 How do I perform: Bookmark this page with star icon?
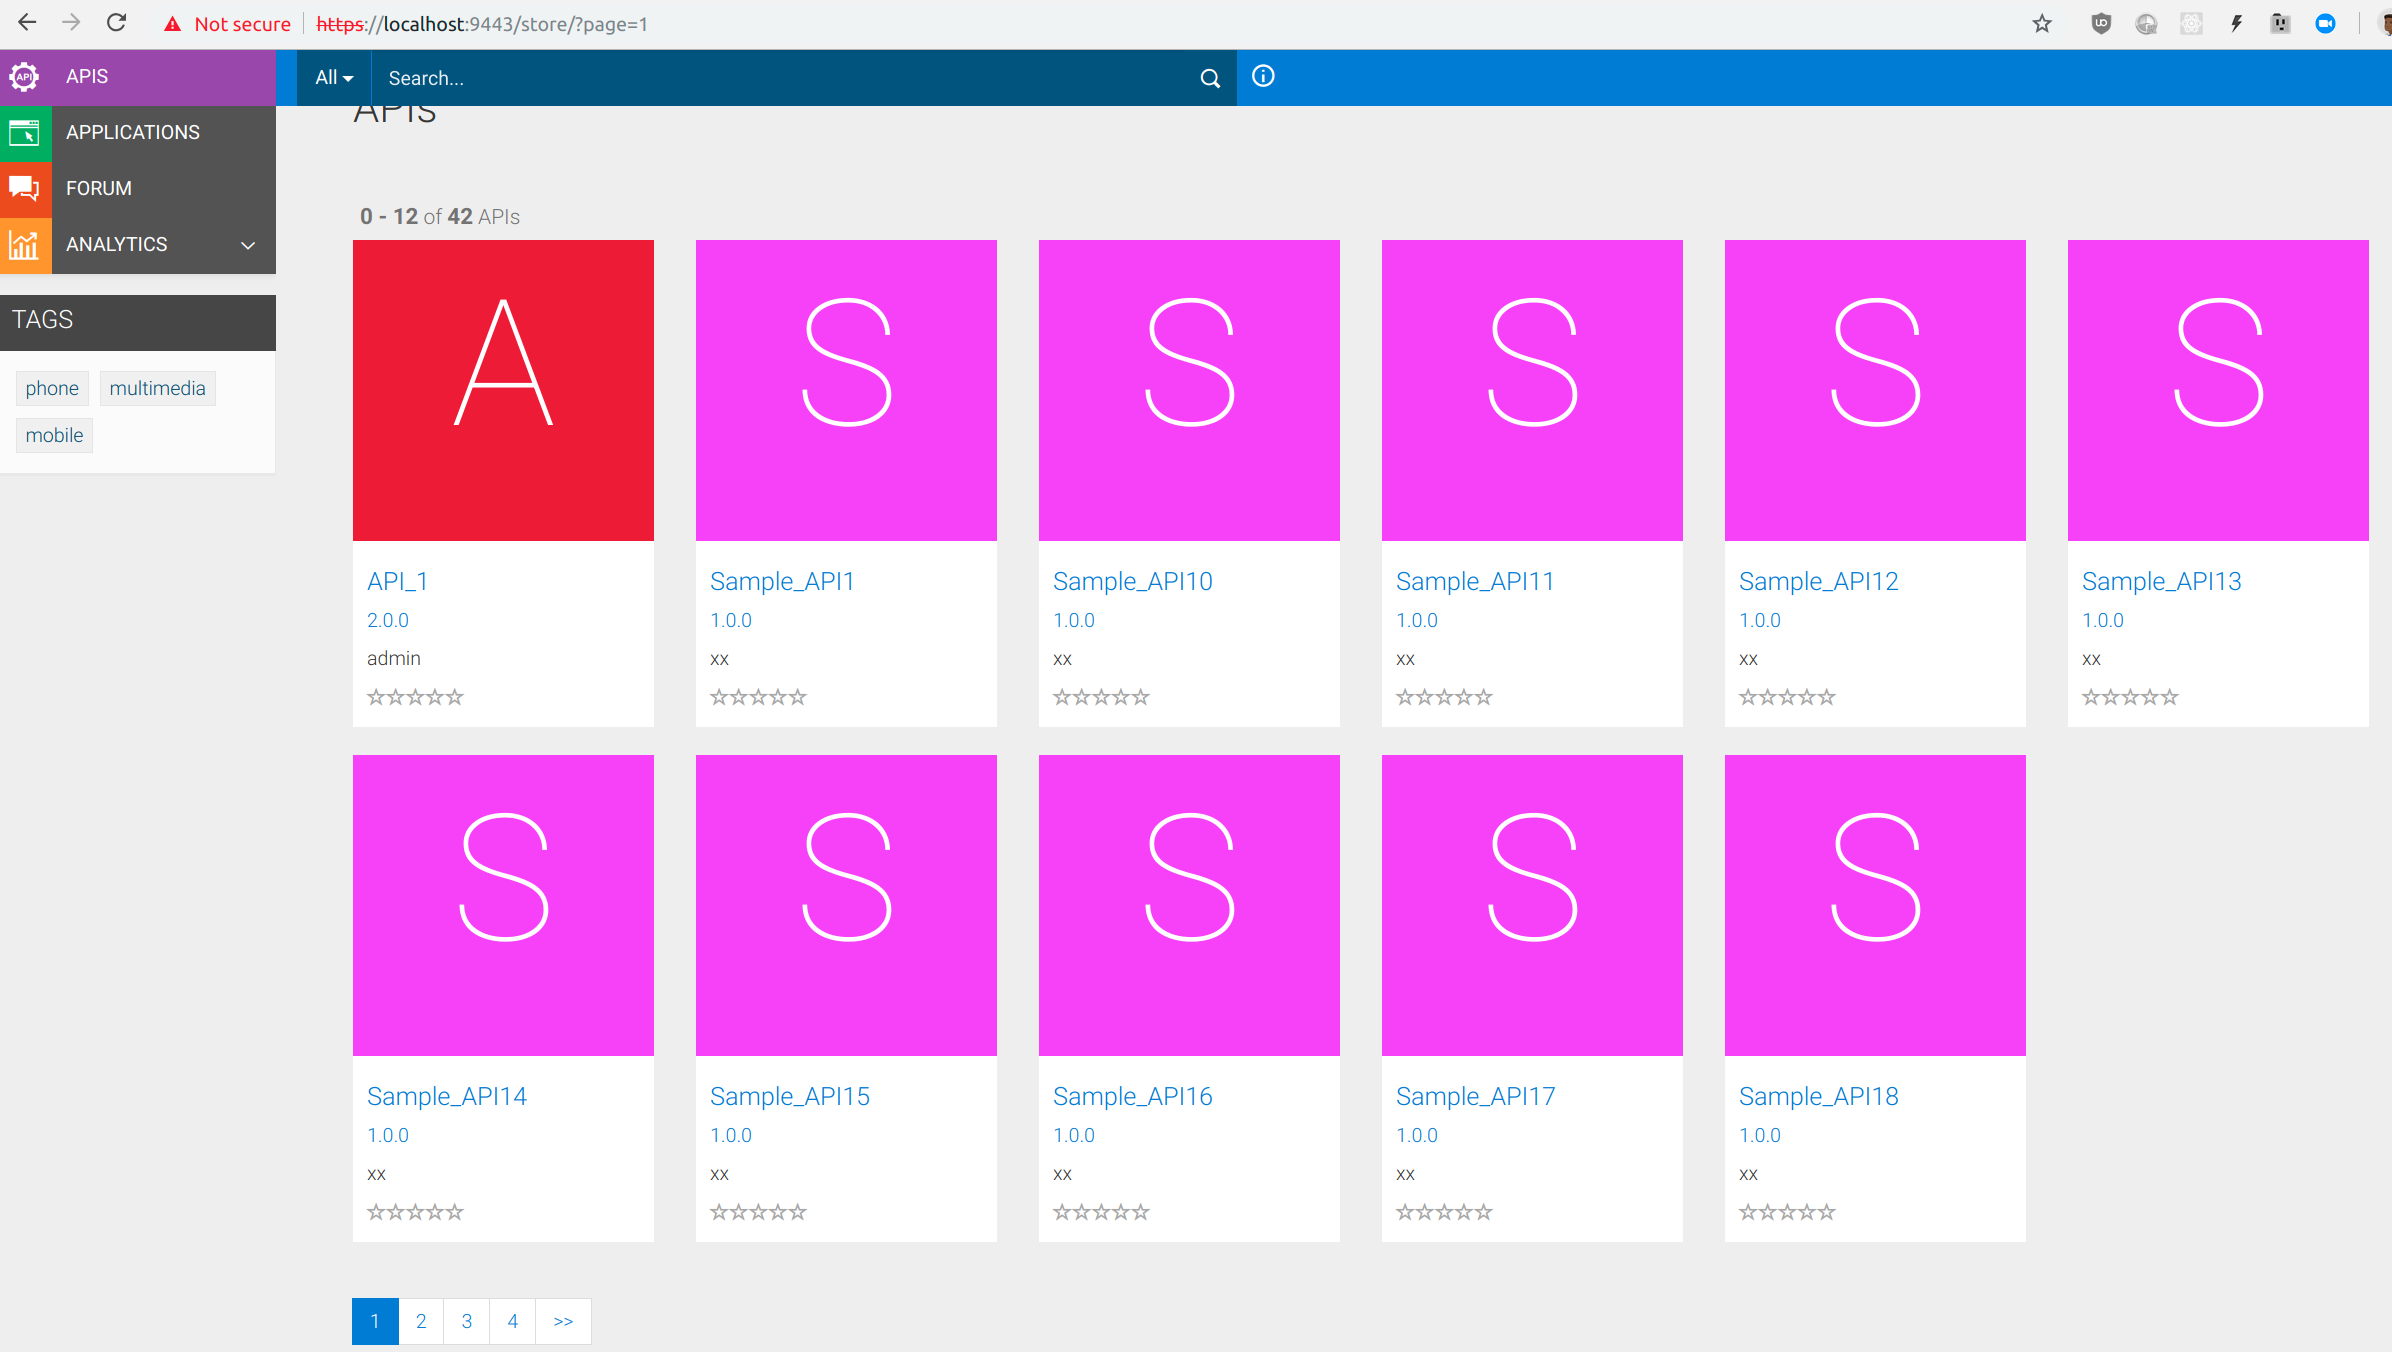click(2042, 24)
